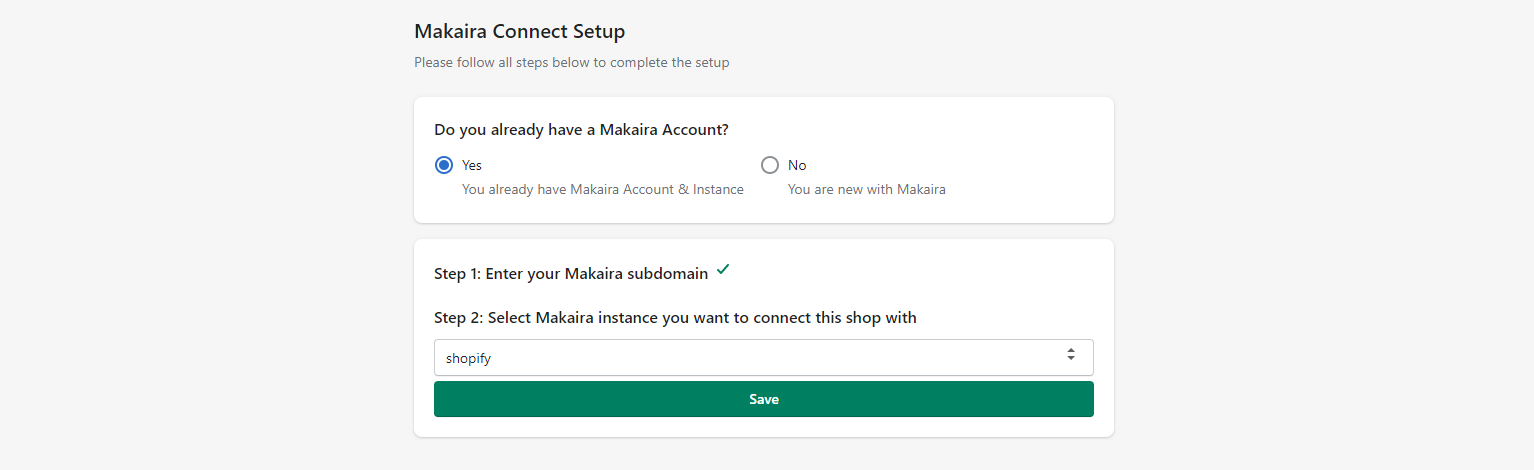Click the gray page background left of the cards

[x=200, y=250]
